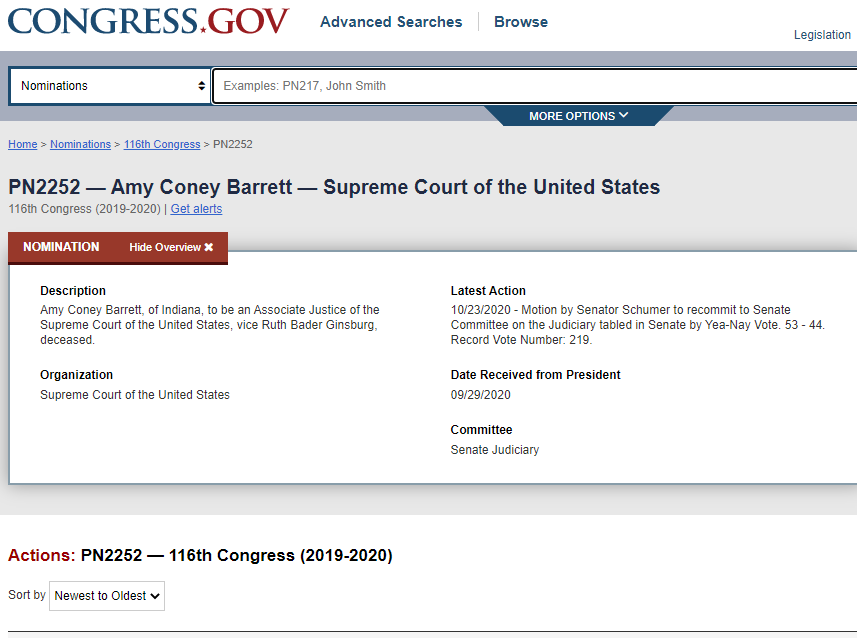Select the Actions: PN2252 section heading
857x638 pixels.
coord(200,555)
